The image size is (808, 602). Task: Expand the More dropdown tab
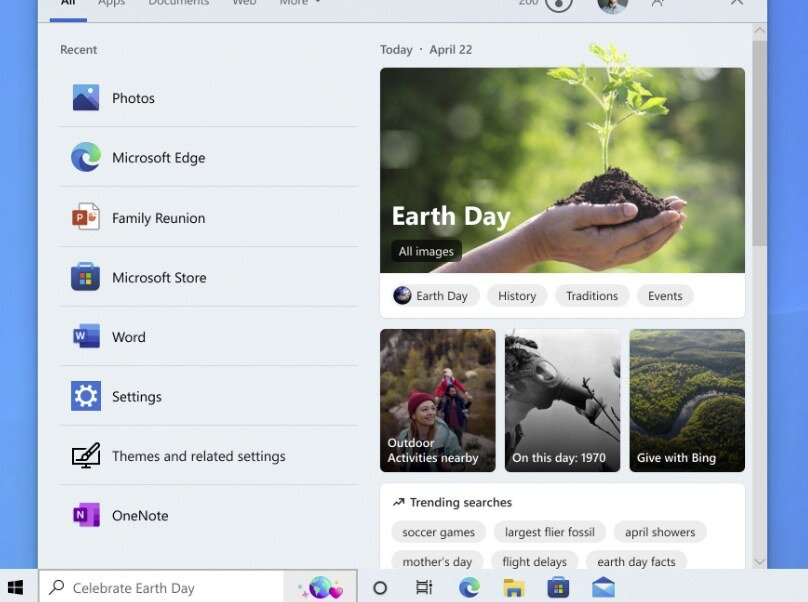pyautogui.click(x=299, y=3)
